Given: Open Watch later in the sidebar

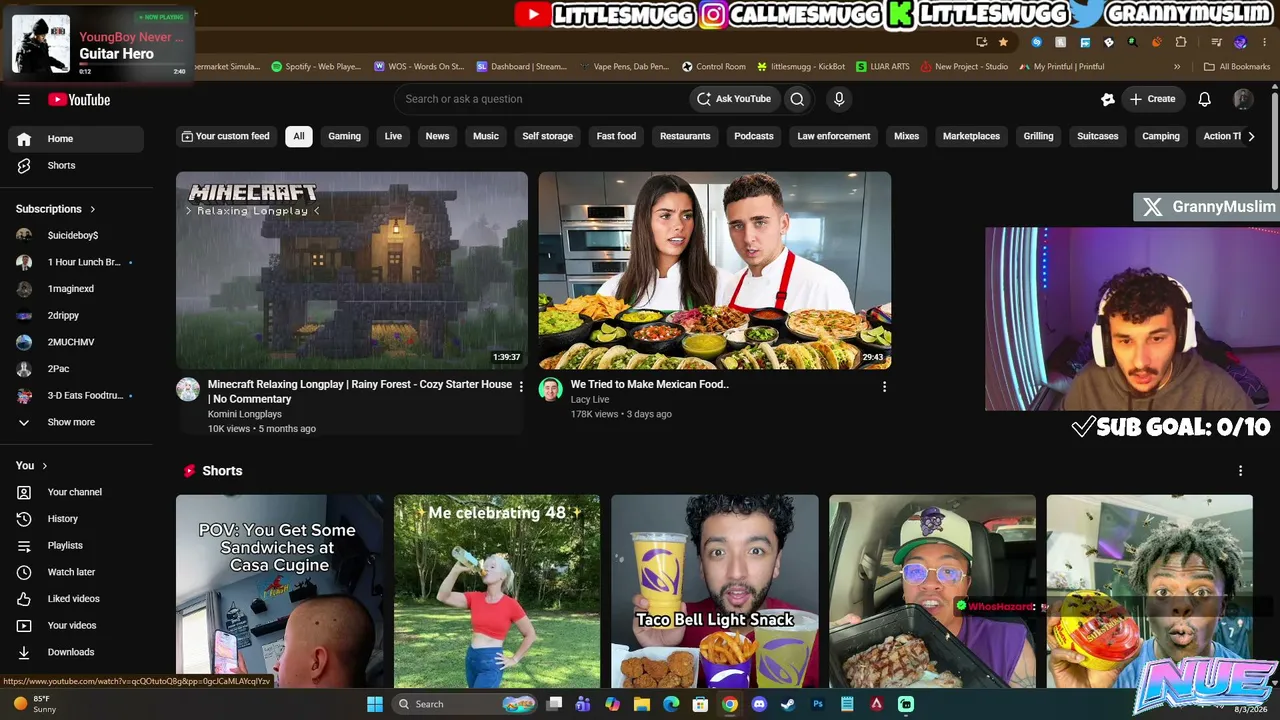Looking at the screenshot, I should [x=76, y=572].
